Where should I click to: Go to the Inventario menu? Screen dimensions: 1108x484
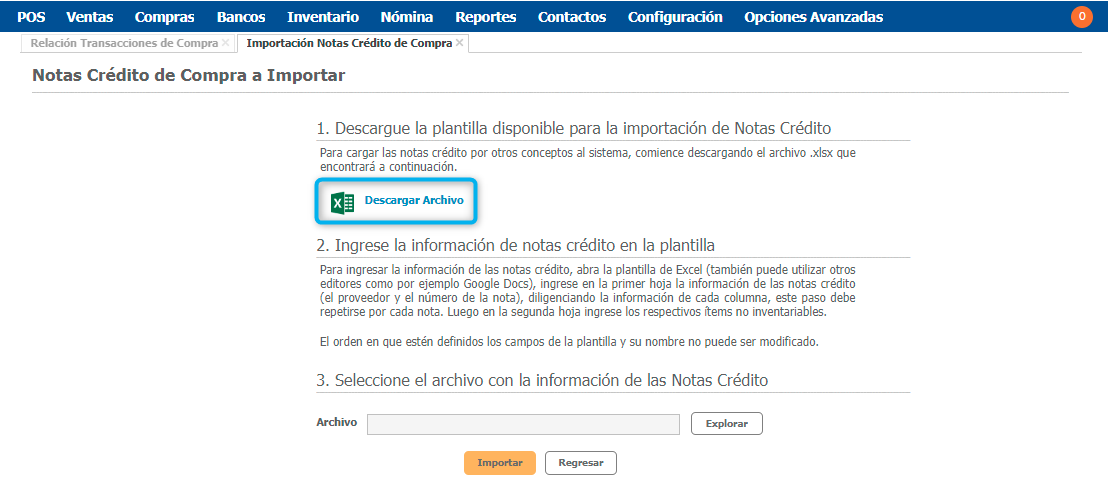[x=322, y=17]
